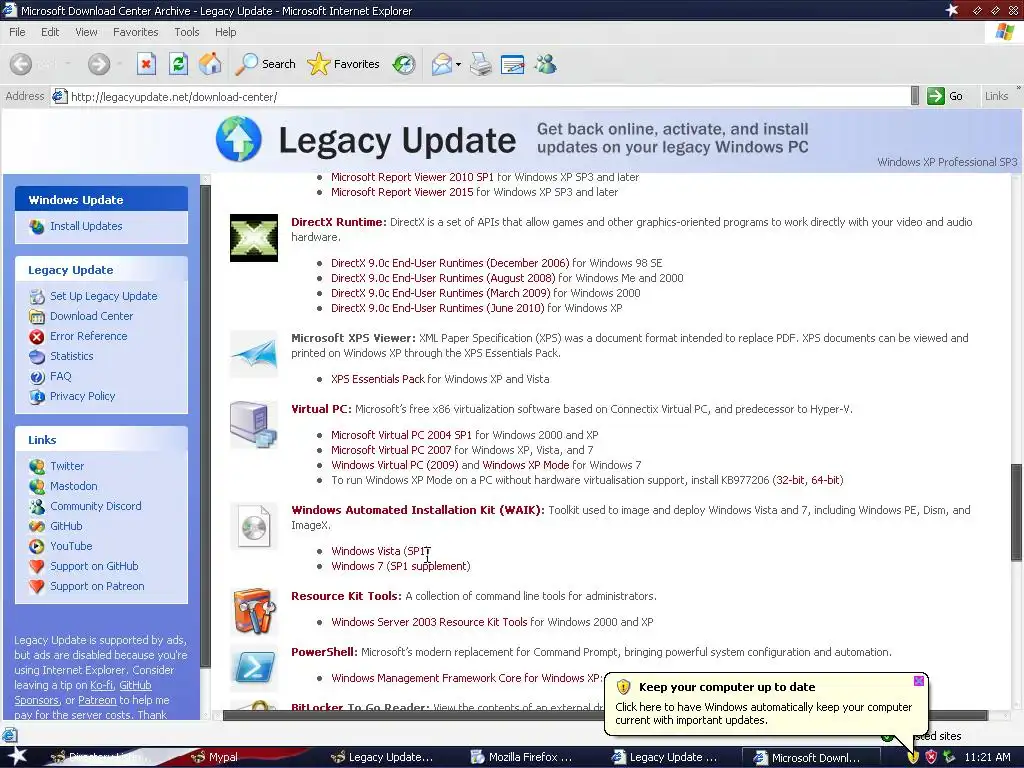Click the DirectX Runtime logo thumbnail
Image resolution: width=1024 pixels, height=768 pixels.
(x=254, y=238)
